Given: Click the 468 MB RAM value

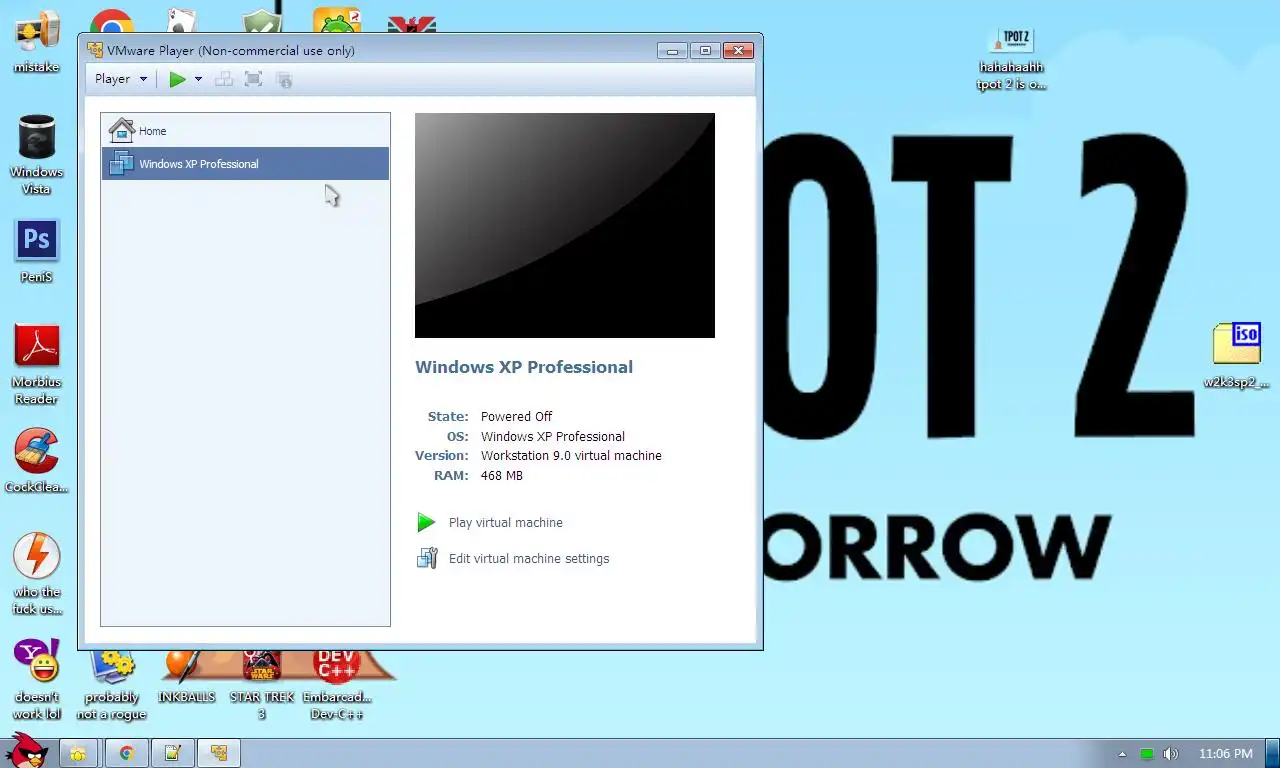Looking at the screenshot, I should pos(502,476).
